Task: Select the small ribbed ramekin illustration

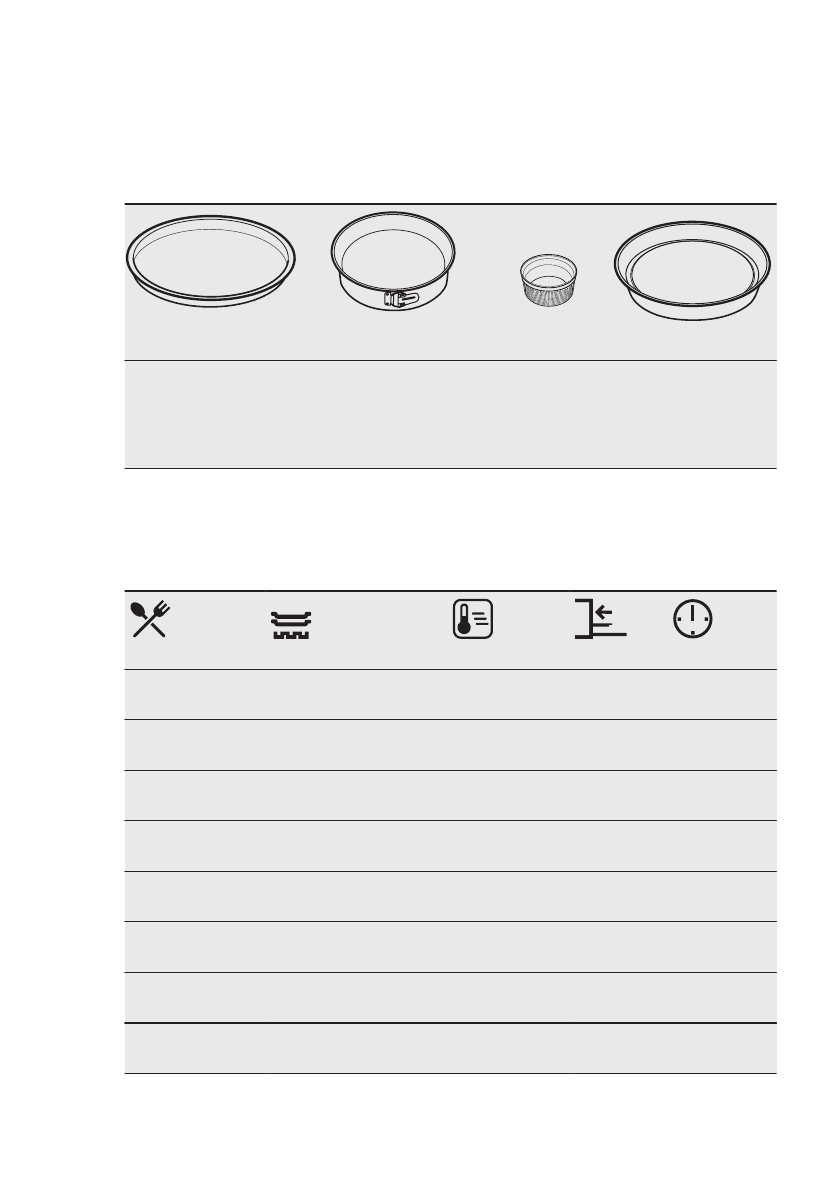Action: [x=548, y=280]
